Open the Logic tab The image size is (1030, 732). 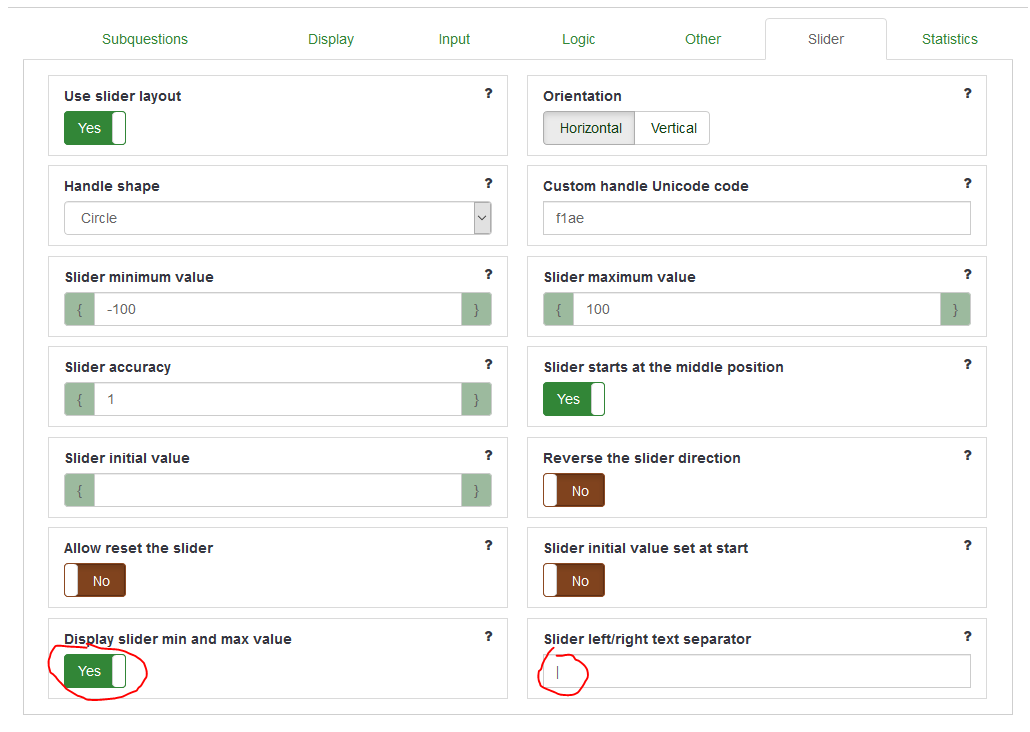point(578,40)
